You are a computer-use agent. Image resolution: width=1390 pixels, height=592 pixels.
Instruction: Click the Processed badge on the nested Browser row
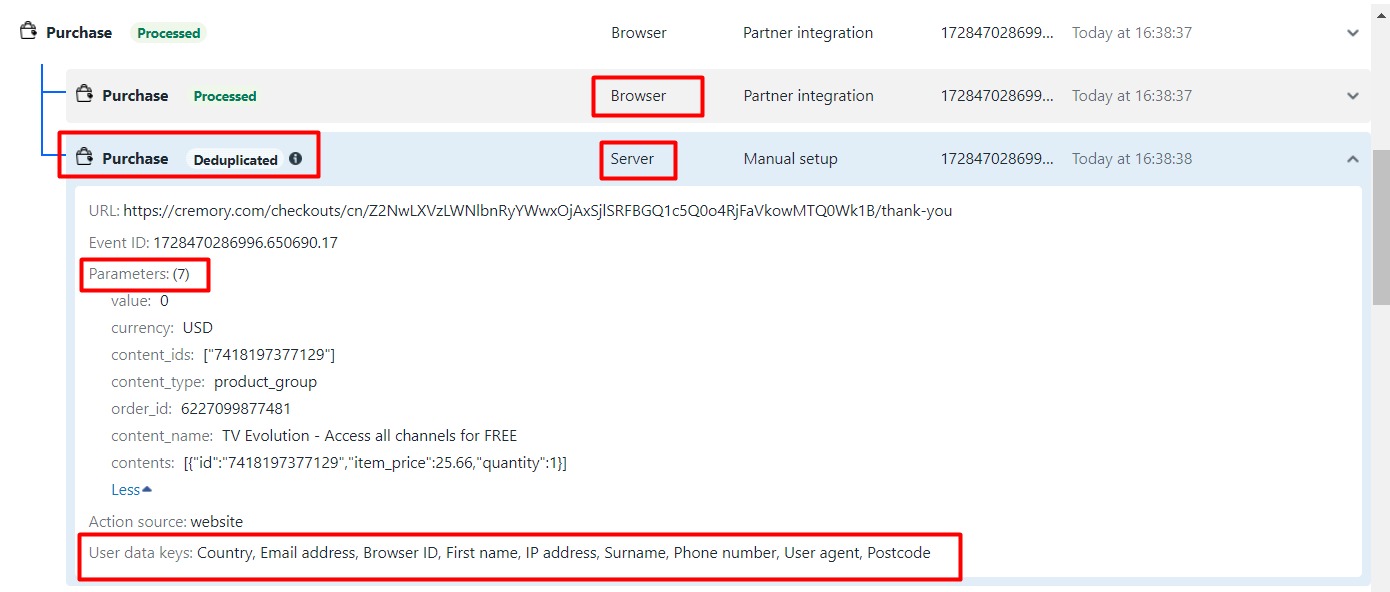(x=225, y=96)
